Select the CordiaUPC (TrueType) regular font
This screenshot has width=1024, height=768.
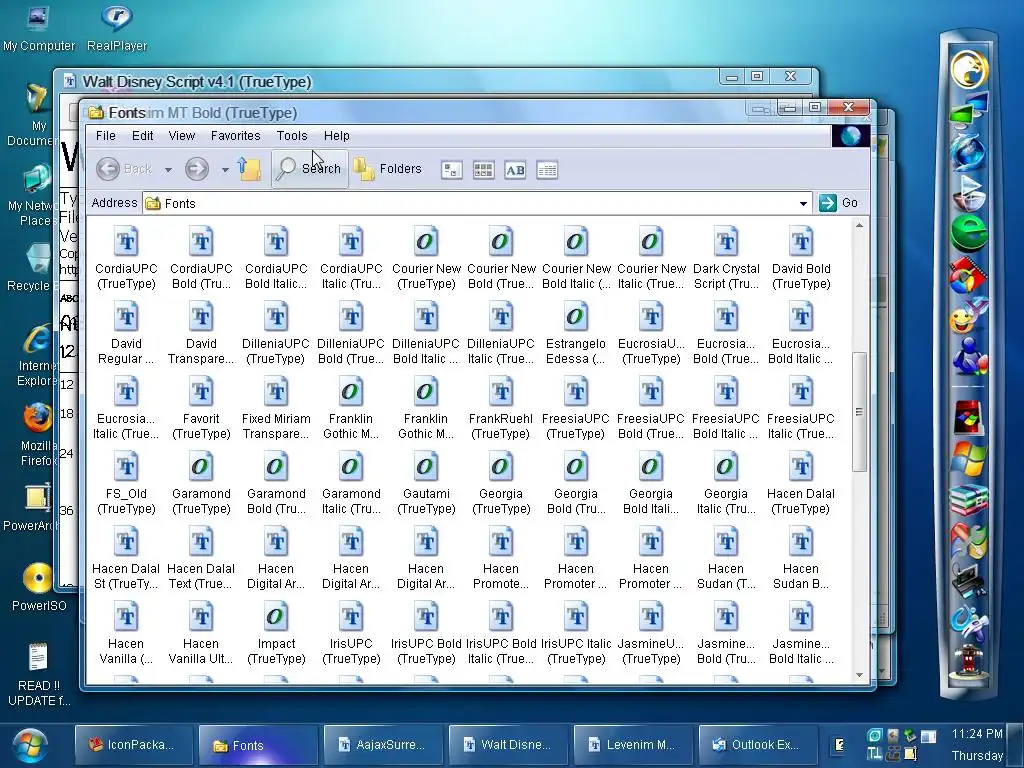126,259
